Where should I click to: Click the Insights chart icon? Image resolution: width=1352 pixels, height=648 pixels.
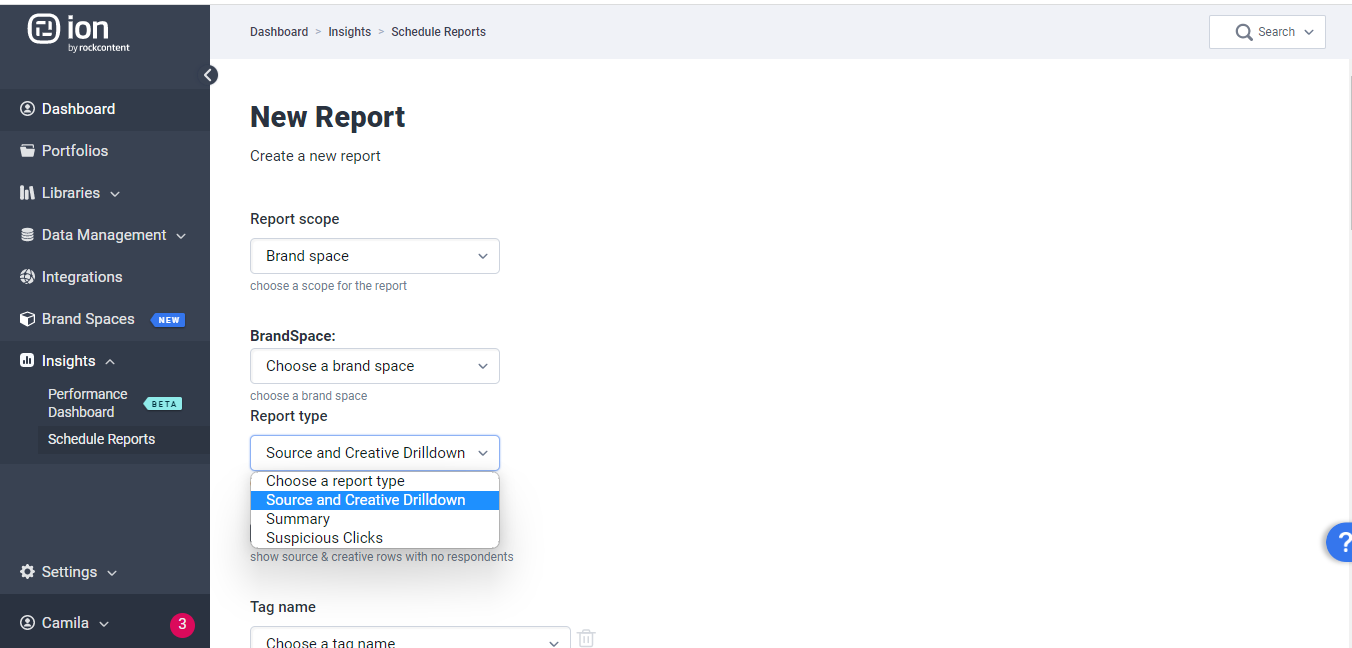[x=27, y=361]
